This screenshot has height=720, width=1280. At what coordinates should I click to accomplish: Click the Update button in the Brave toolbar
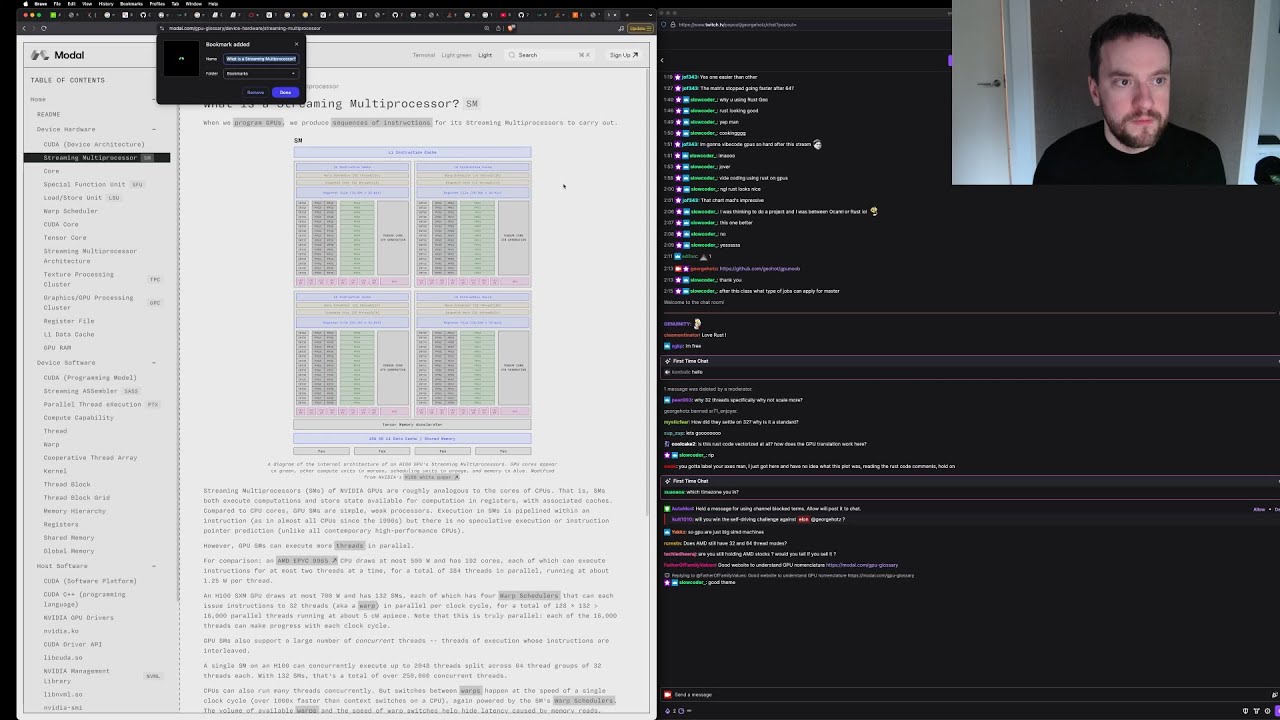click(640, 28)
